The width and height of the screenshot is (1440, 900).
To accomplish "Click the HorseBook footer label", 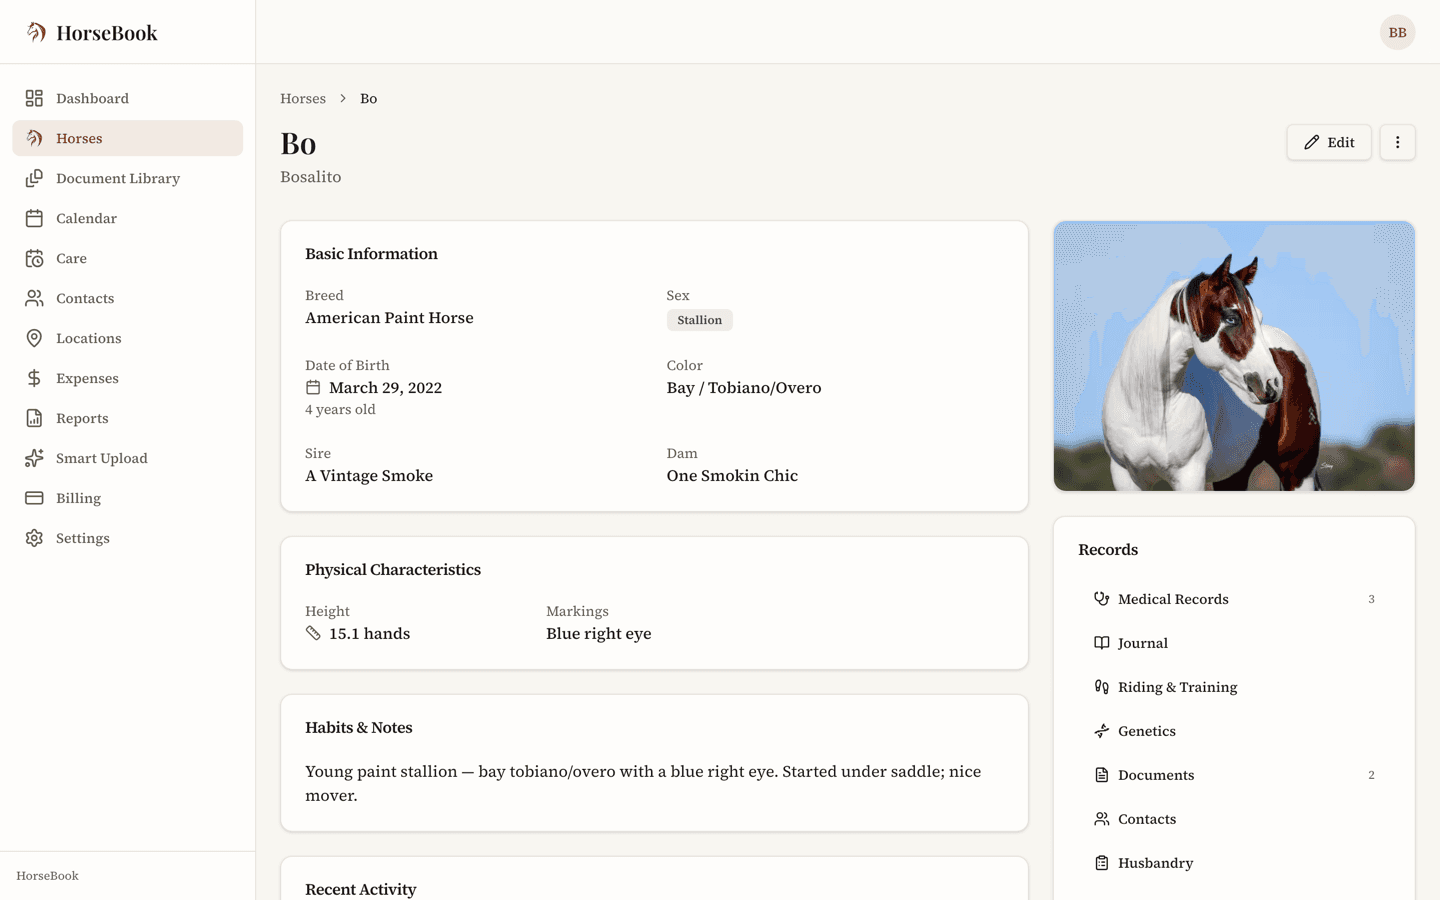I will coord(47,876).
